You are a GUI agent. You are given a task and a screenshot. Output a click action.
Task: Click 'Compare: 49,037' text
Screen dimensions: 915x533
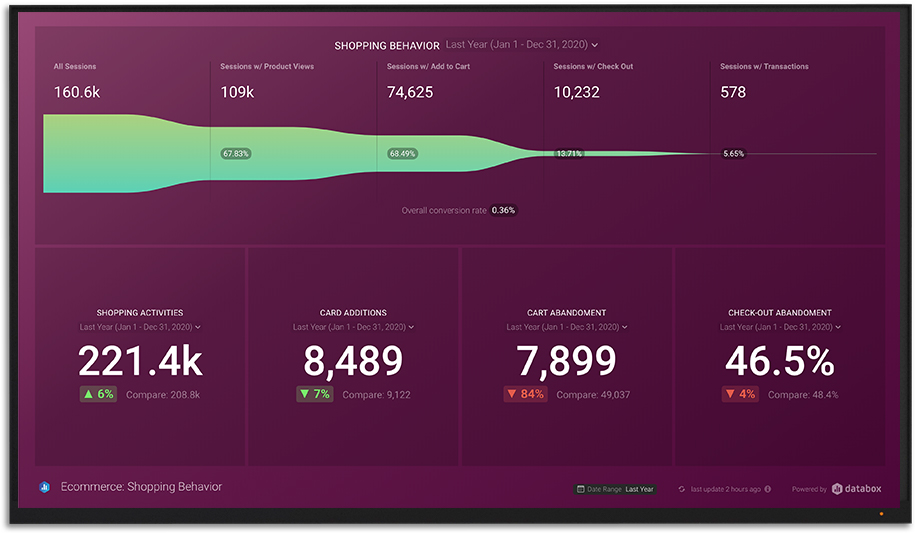[593, 395]
